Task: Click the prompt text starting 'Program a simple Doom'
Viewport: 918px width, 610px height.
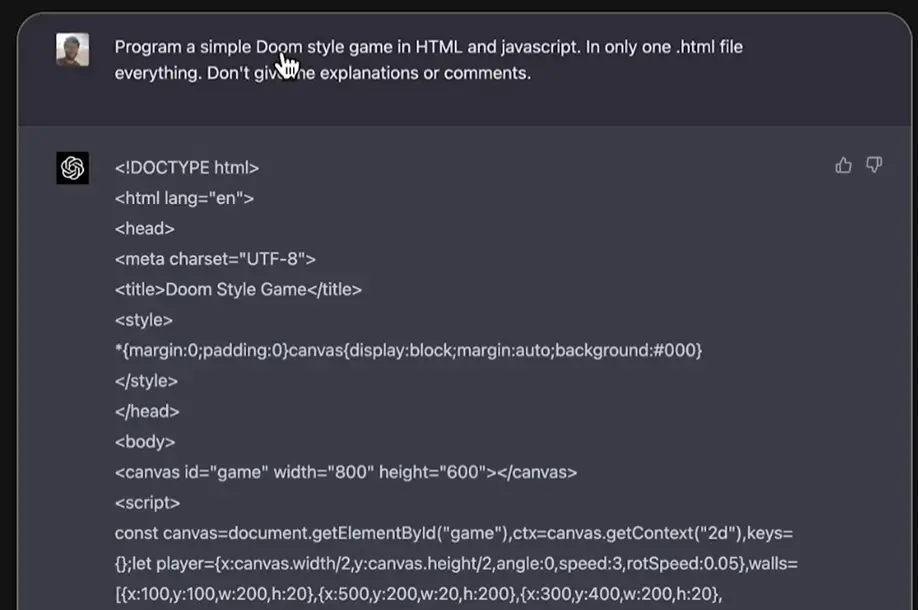Action: pyautogui.click(x=429, y=47)
